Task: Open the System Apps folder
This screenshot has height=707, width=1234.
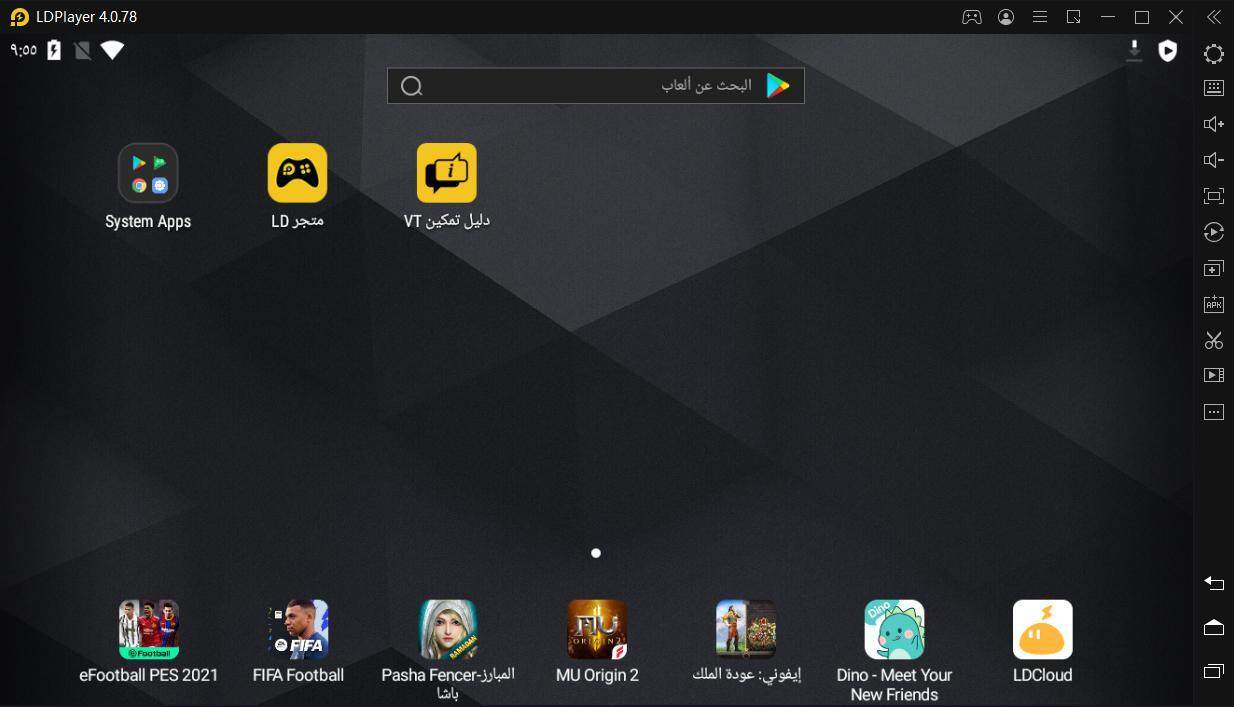Action: pyautogui.click(x=148, y=173)
